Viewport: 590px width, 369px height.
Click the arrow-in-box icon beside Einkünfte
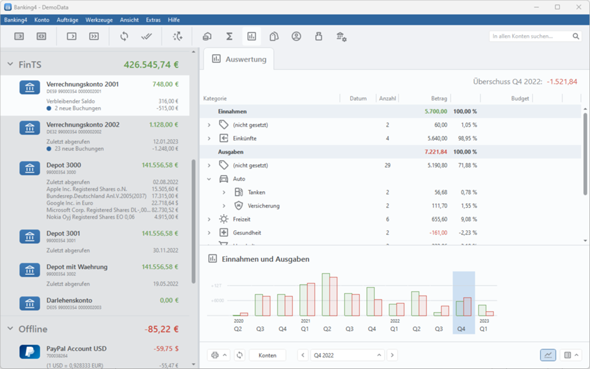click(224, 138)
